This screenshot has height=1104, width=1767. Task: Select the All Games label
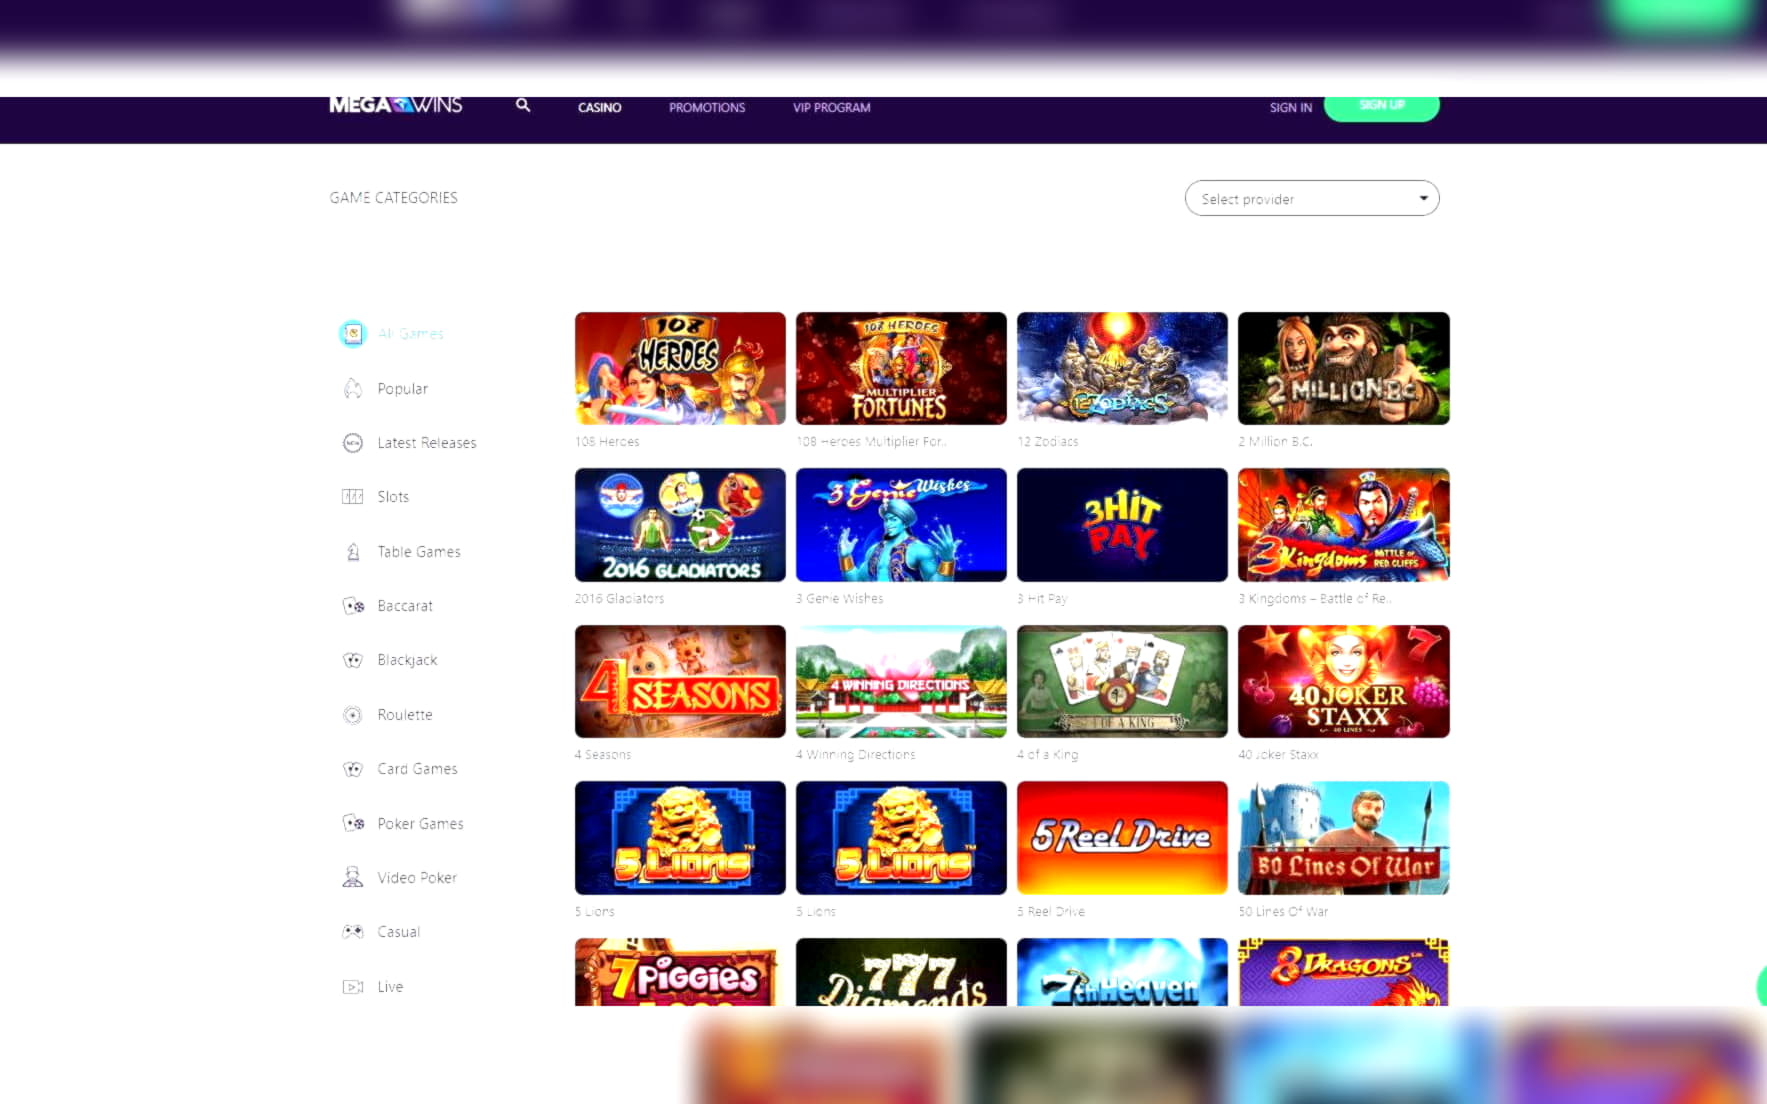tap(410, 334)
